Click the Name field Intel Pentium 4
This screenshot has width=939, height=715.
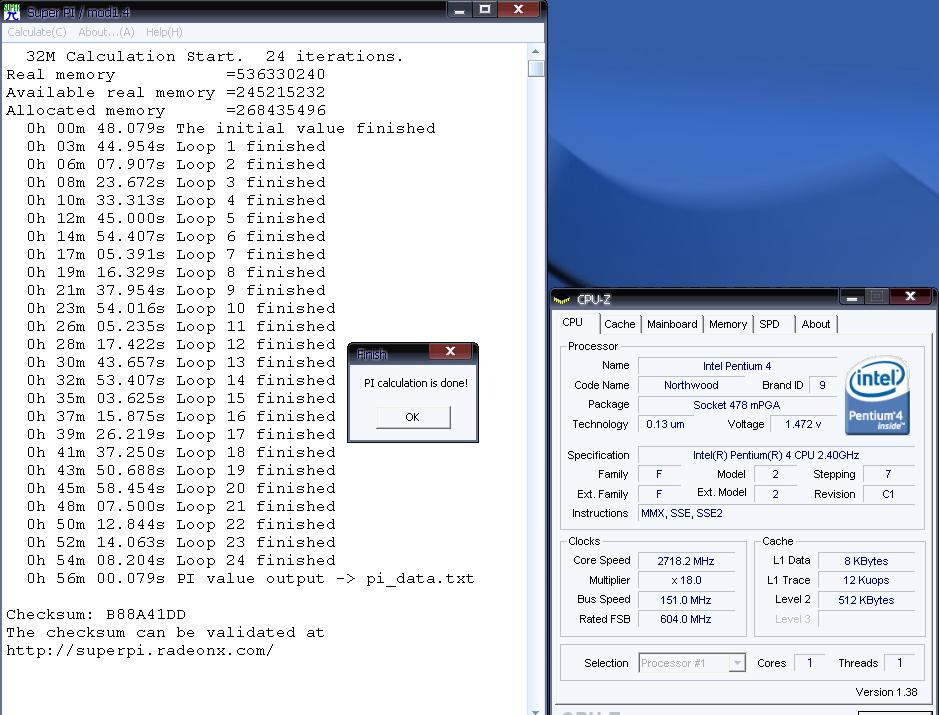737,366
